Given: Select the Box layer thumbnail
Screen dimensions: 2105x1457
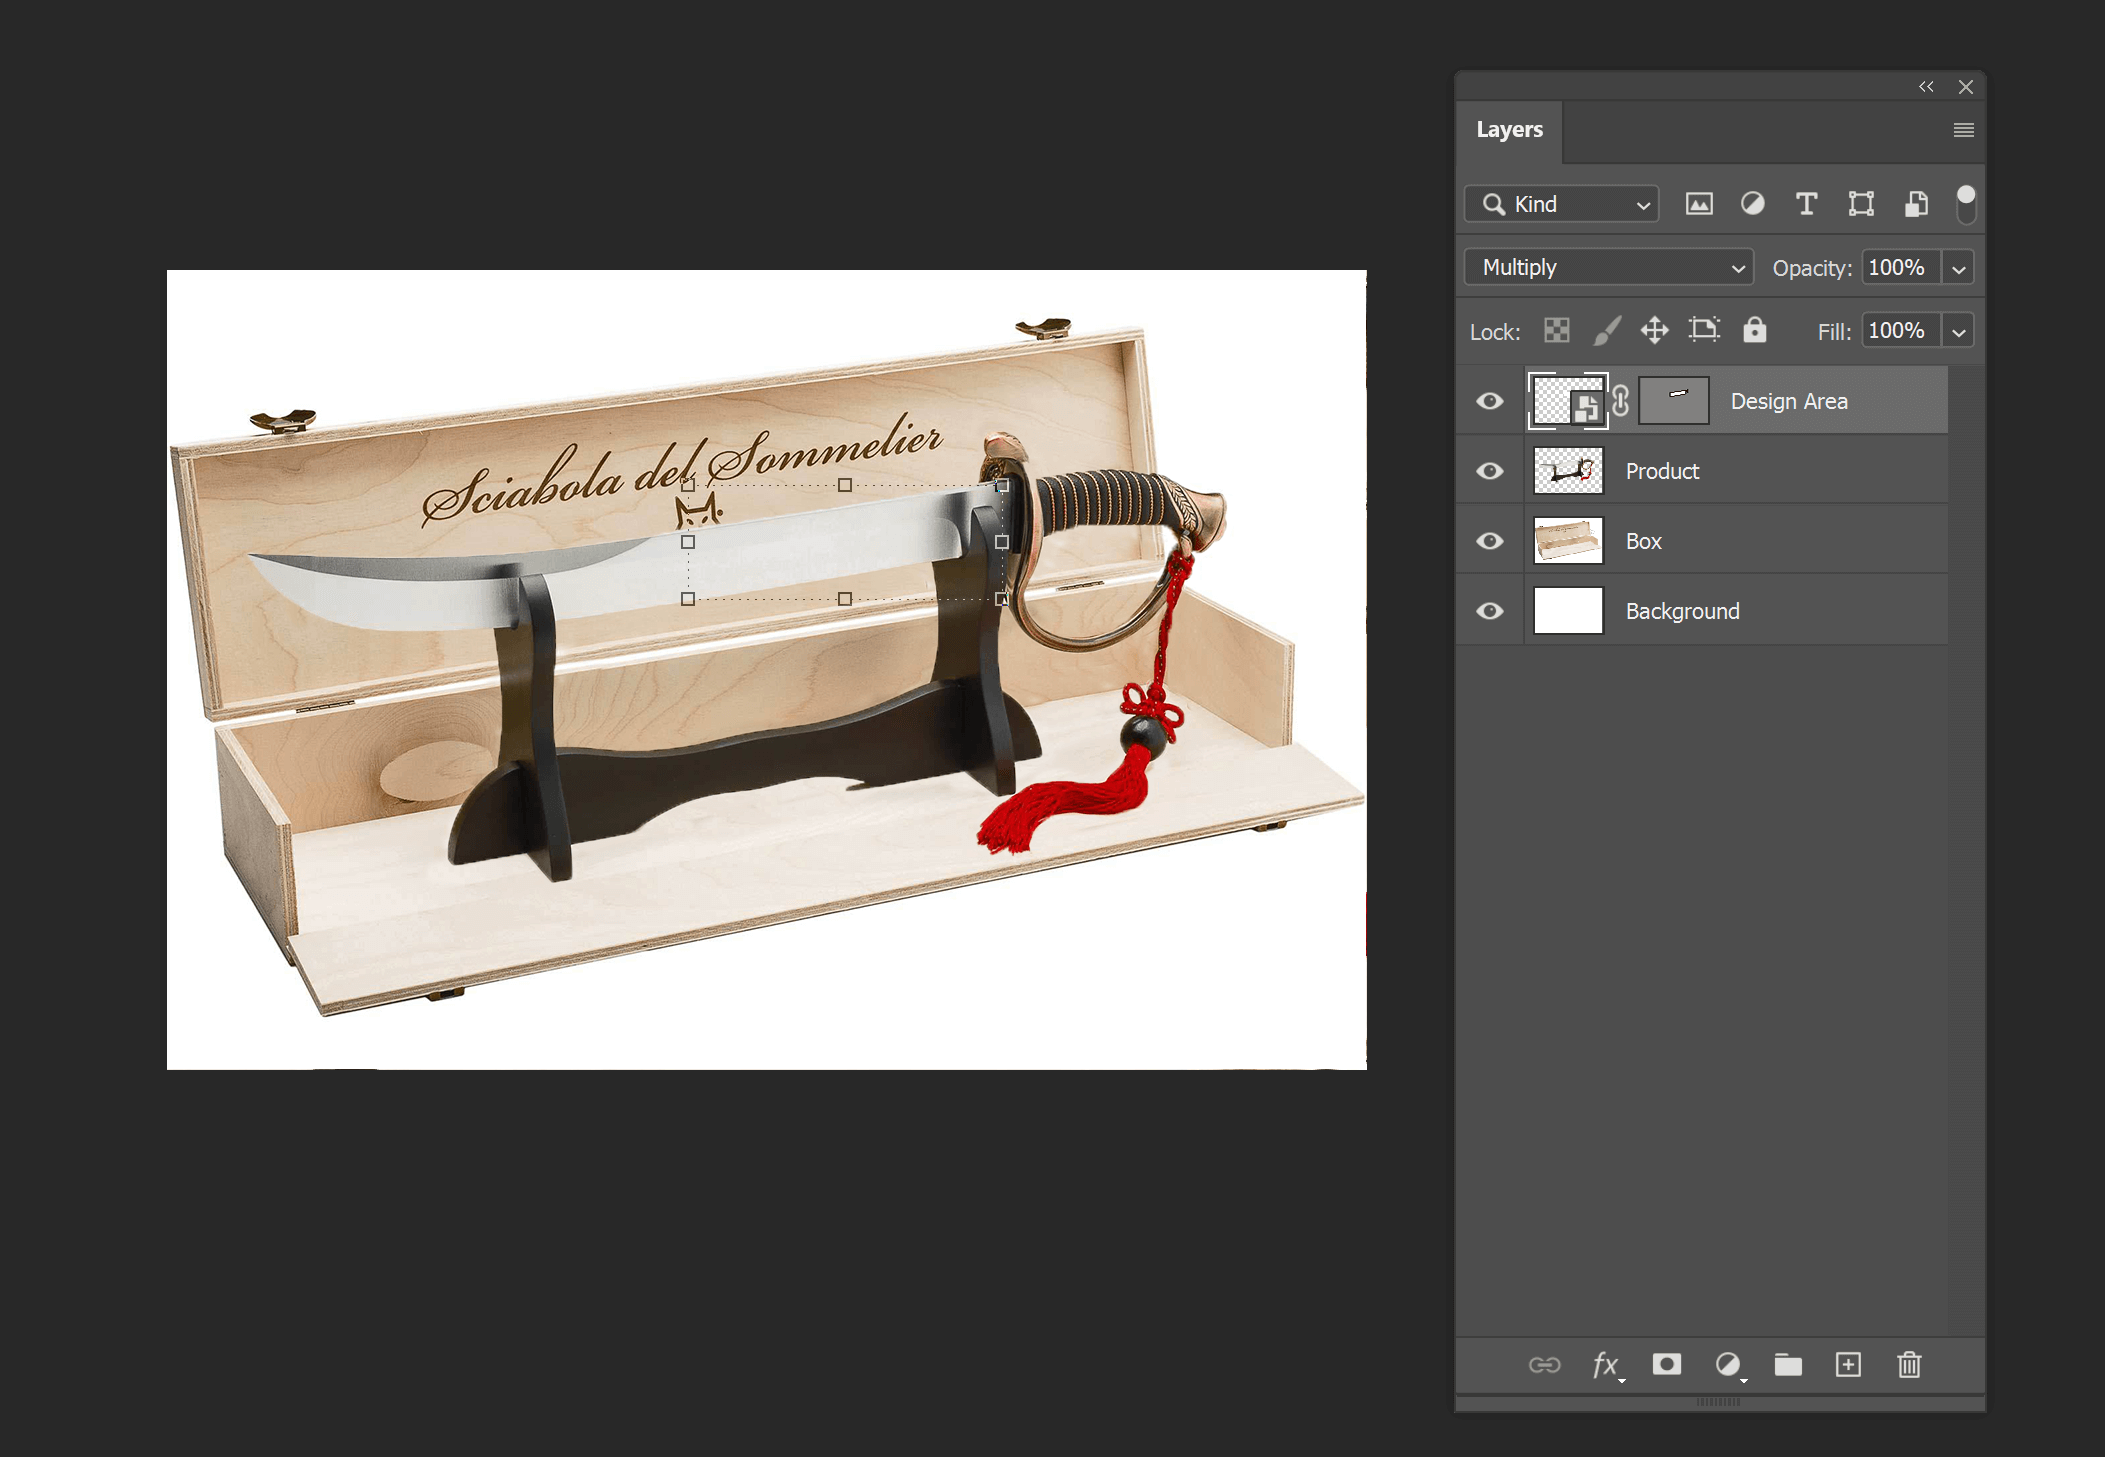Looking at the screenshot, I should [1568, 541].
